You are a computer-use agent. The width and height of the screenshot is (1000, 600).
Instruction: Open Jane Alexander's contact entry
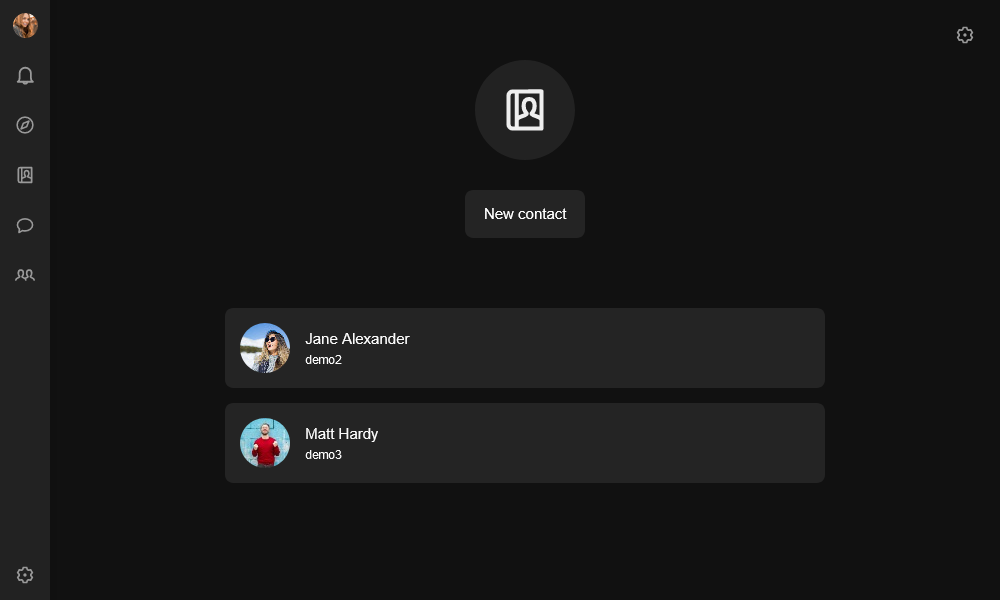(x=525, y=348)
